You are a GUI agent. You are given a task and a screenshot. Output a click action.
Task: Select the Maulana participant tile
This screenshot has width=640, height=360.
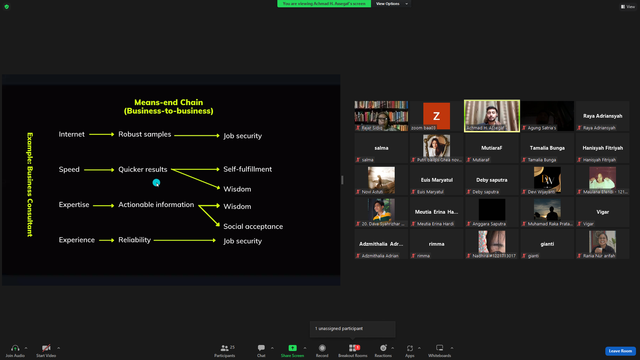pyautogui.click(x=602, y=180)
